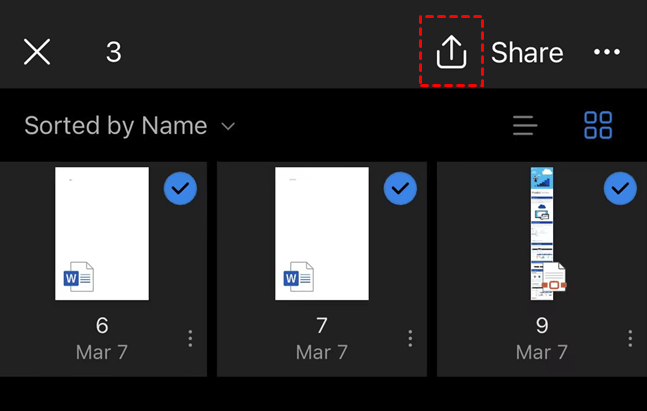Screen dimensions: 647x411
Task: Uncheck the selection on file 7
Action: (400, 187)
